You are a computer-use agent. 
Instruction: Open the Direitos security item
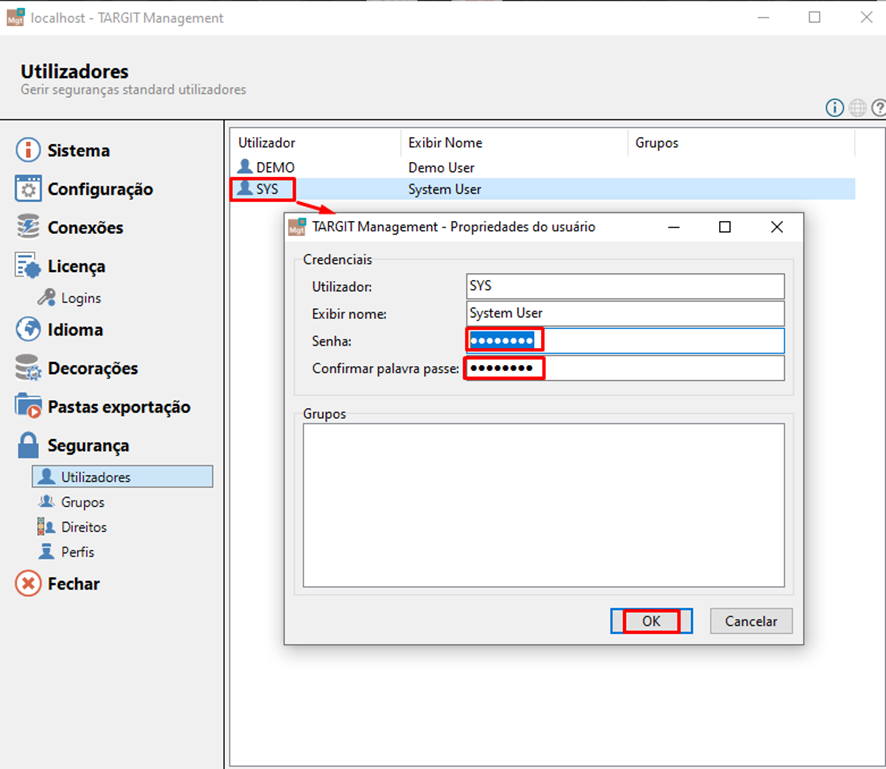[x=84, y=527]
